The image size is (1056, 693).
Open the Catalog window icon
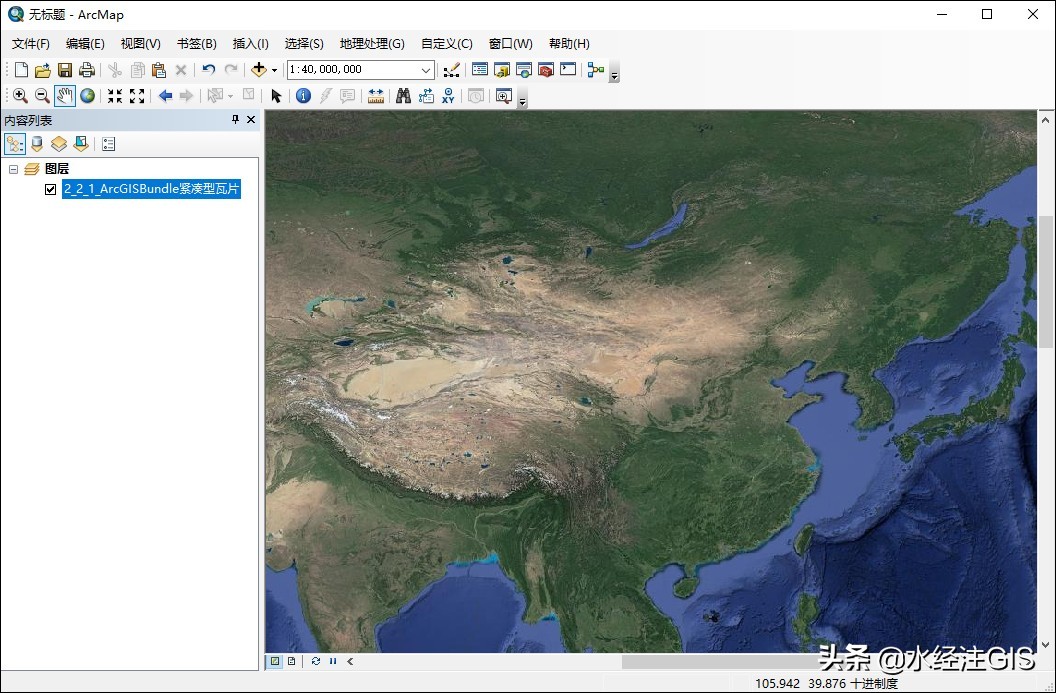click(501, 69)
